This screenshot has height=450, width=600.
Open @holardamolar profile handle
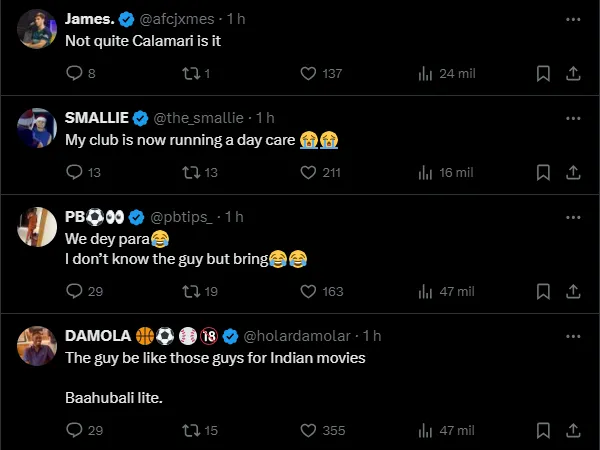tap(299, 335)
